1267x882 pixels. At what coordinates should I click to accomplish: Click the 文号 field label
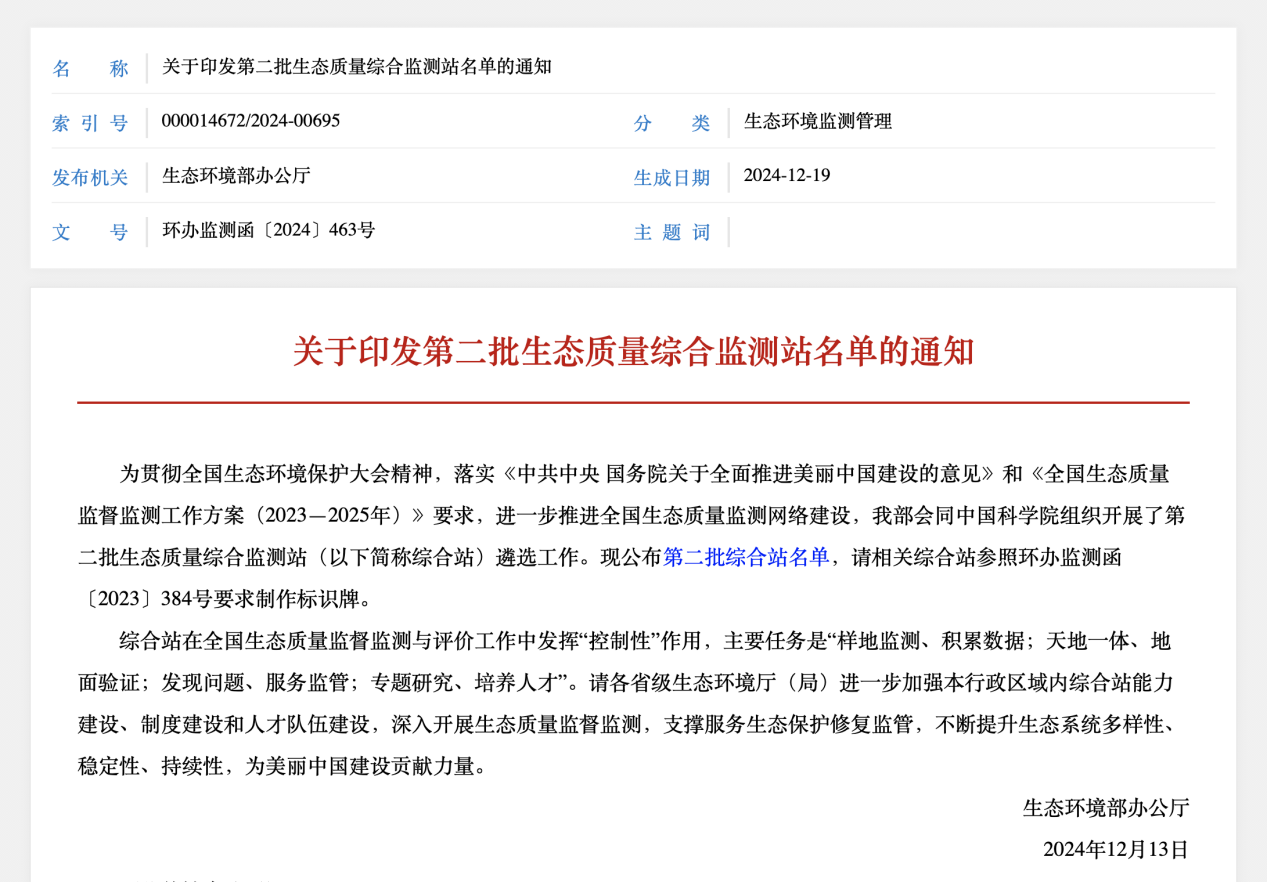pyautogui.click(x=90, y=232)
